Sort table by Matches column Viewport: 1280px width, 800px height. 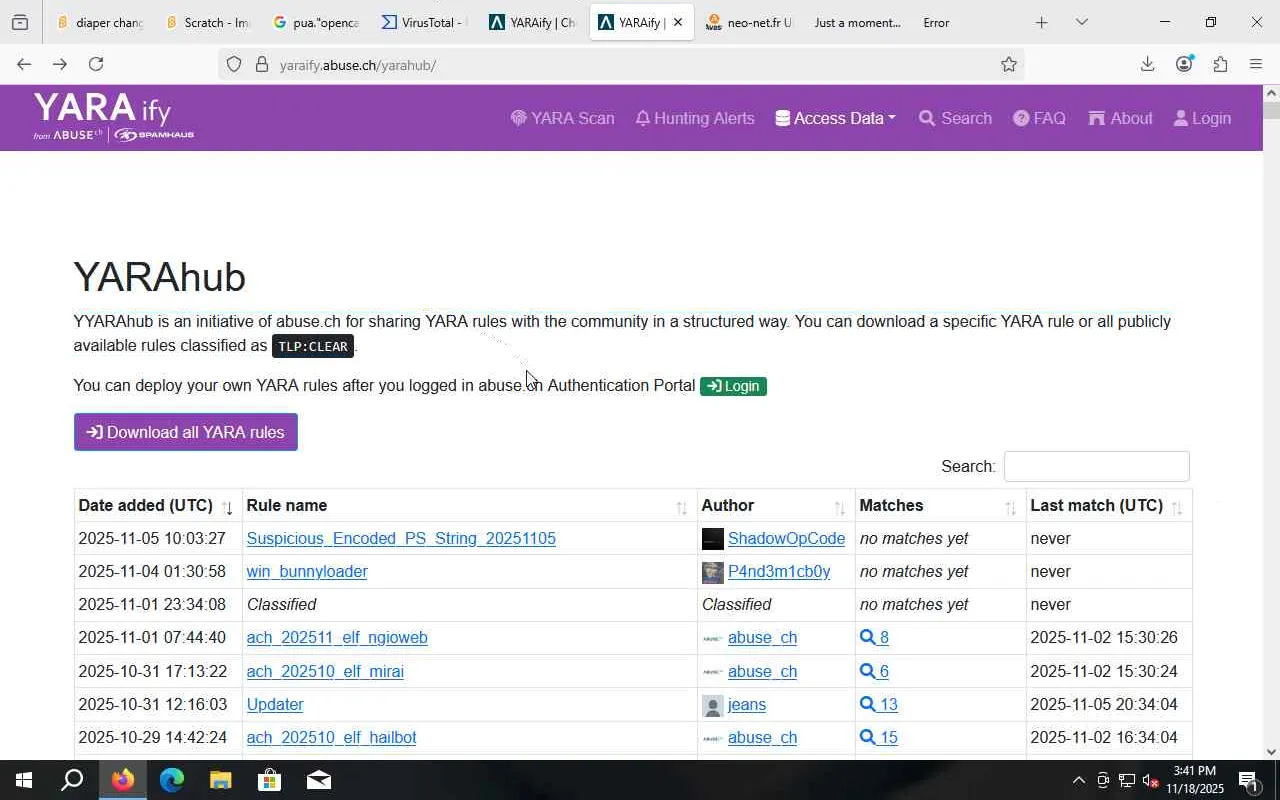pos(940,506)
